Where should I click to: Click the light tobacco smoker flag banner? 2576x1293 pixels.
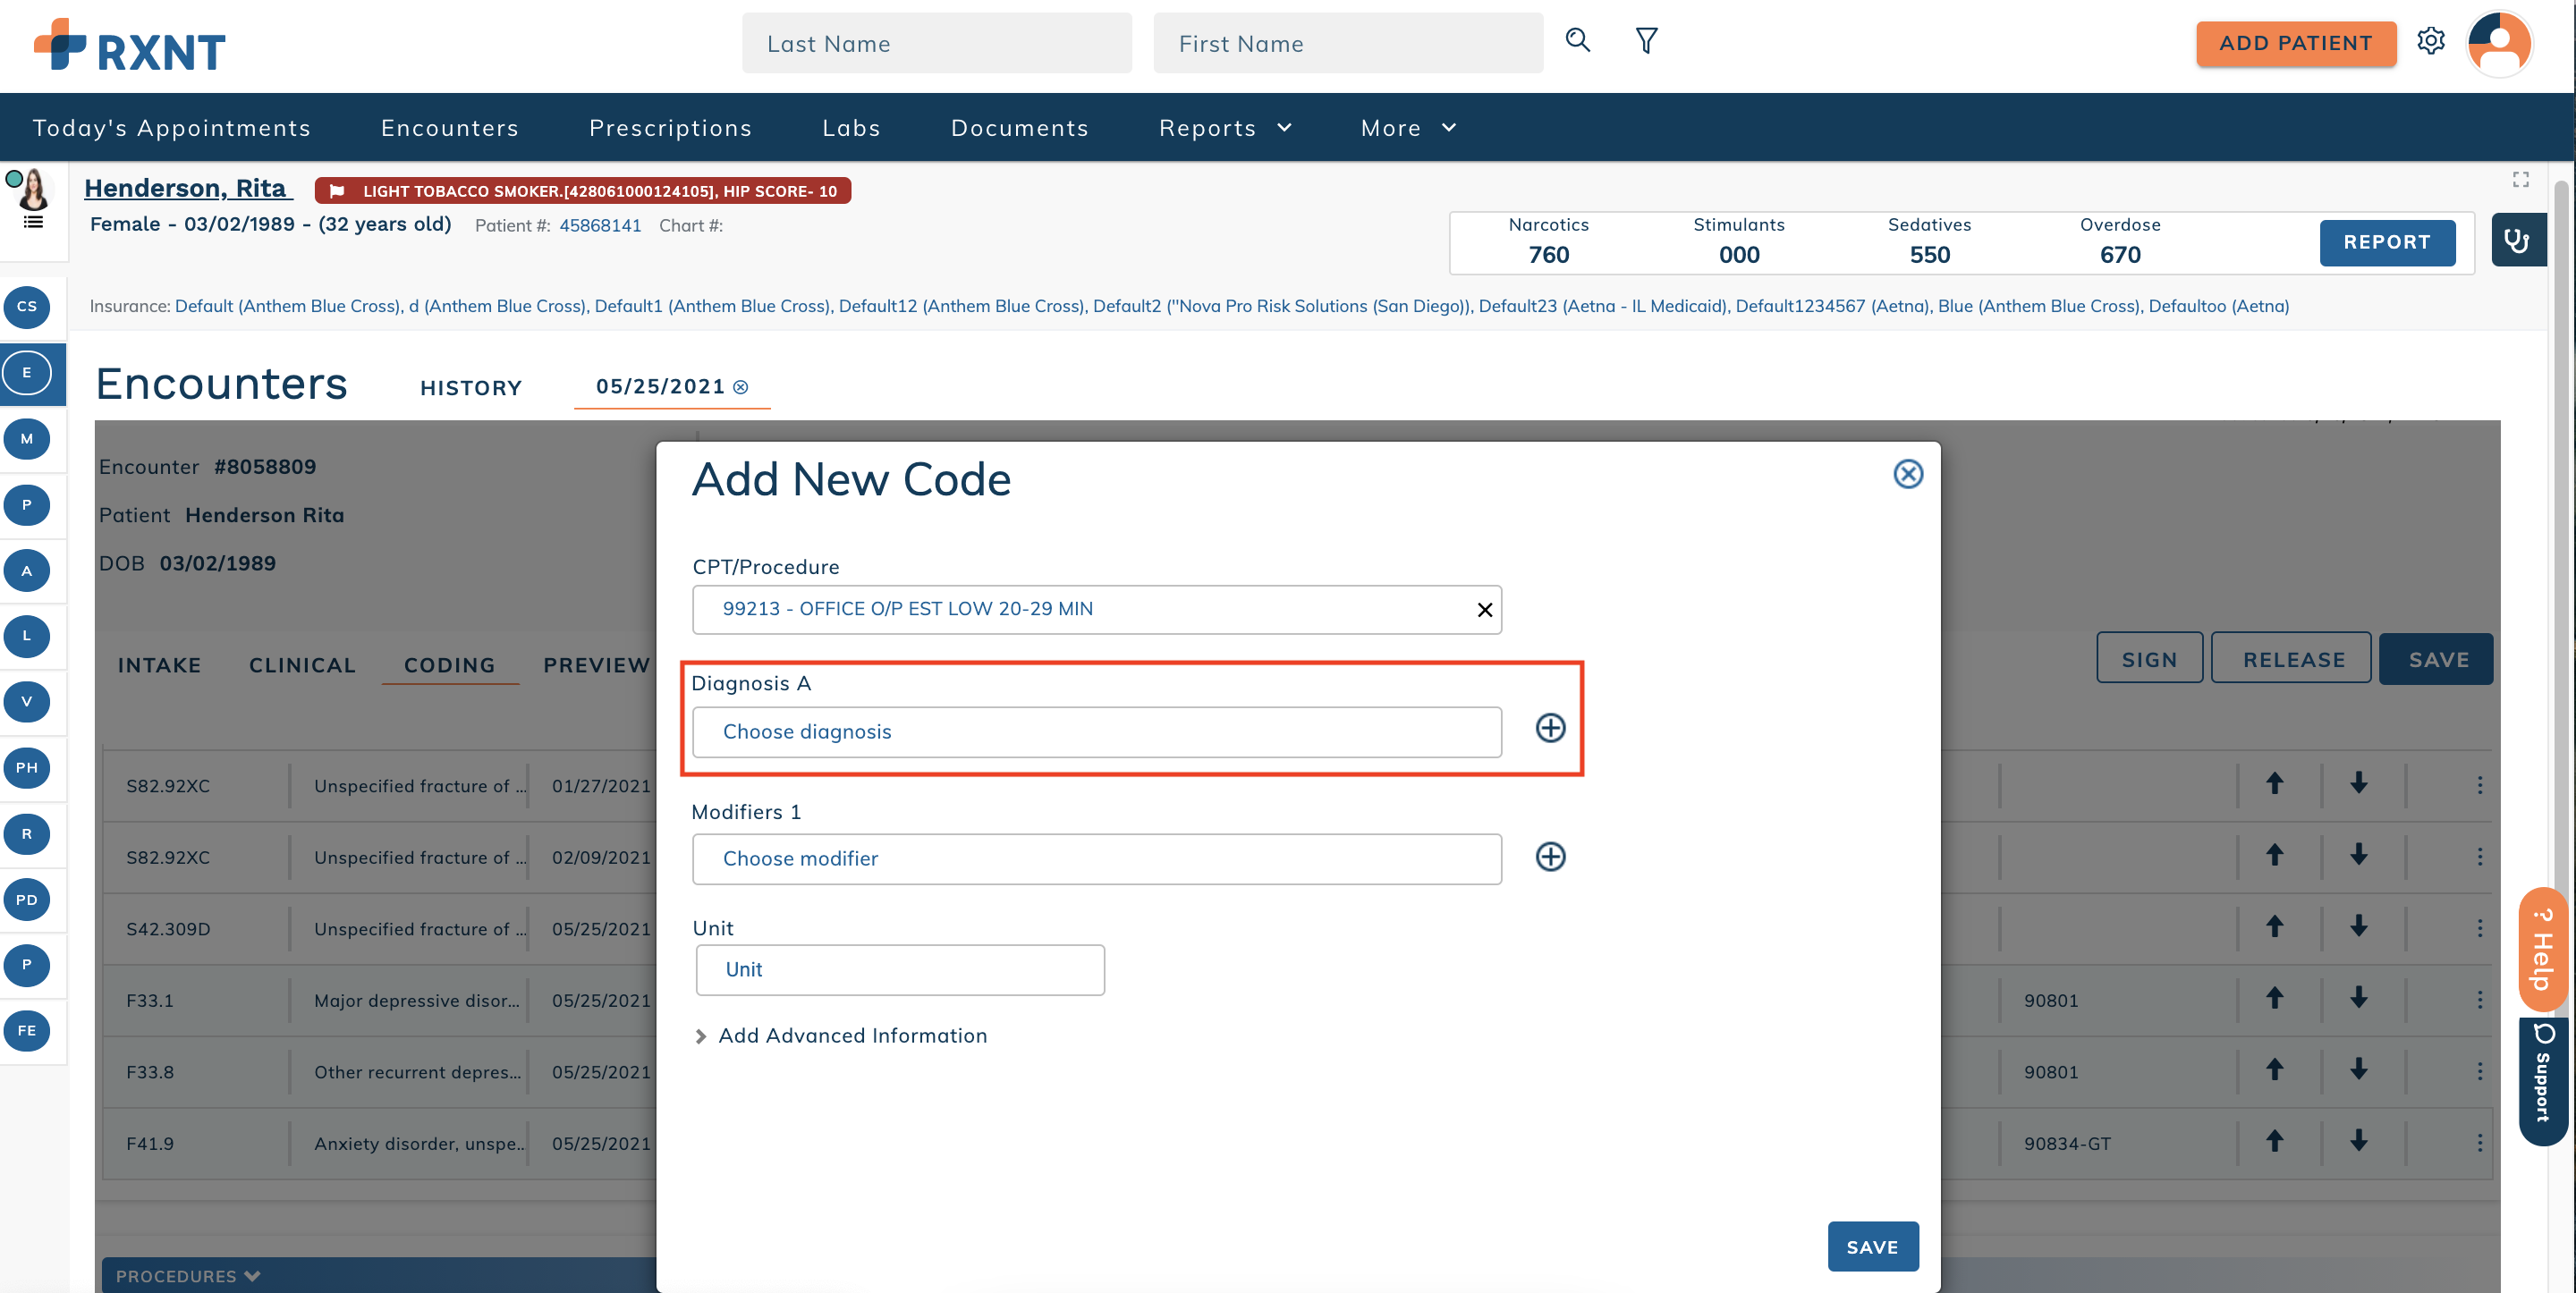(x=583, y=191)
